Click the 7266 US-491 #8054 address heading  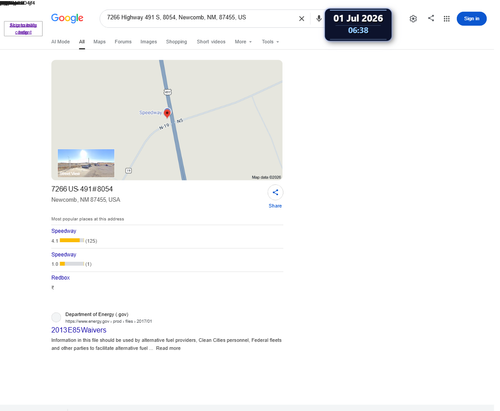coord(82,189)
